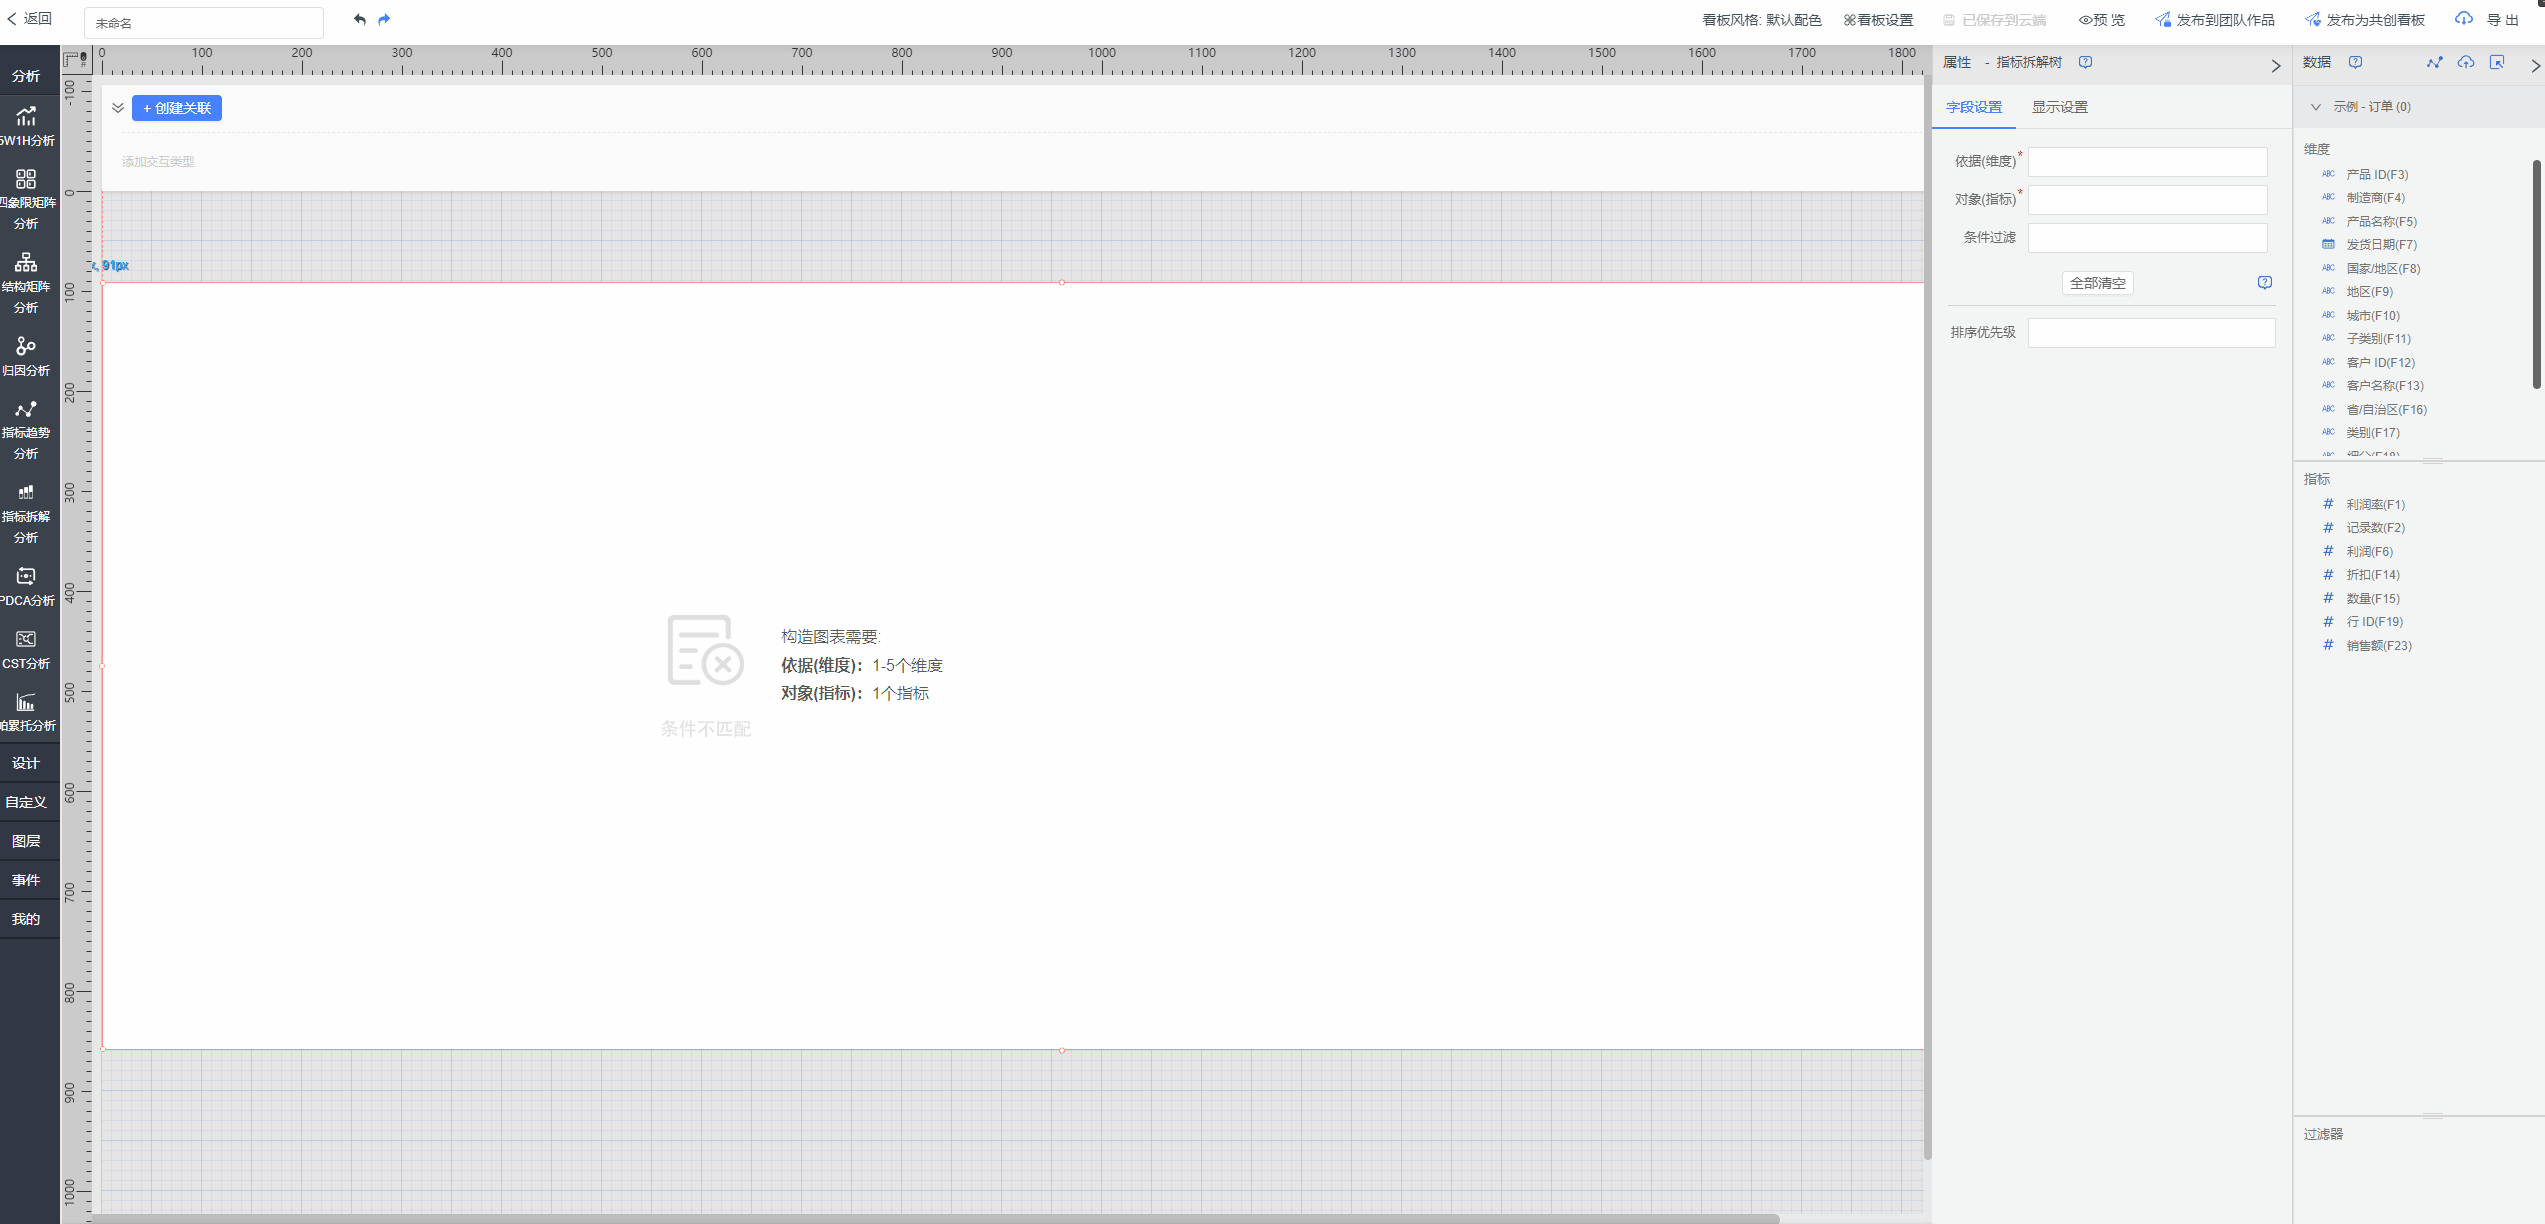Click the redo arrow in top toolbar
Image resolution: width=2545 pixels, height=1224 pixels.
click(x=384, y=19)
